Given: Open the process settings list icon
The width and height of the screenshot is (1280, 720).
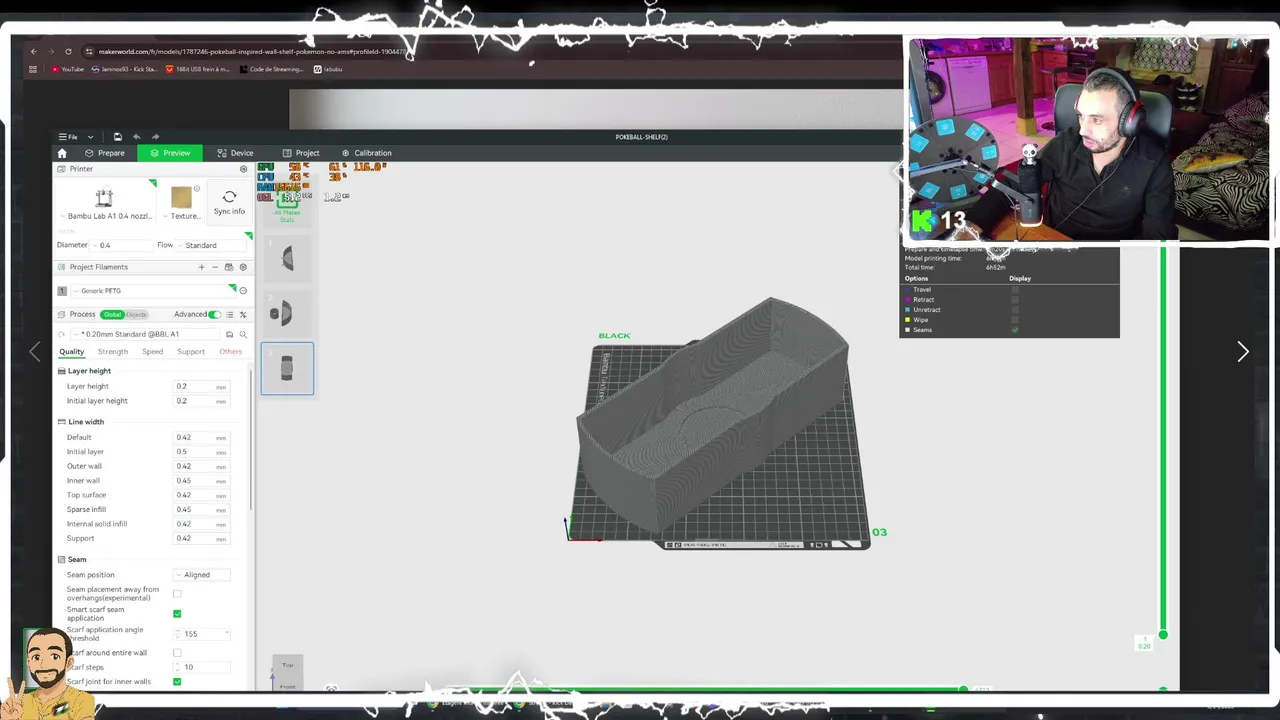Looking at the screenshot, I should [230, 314].
